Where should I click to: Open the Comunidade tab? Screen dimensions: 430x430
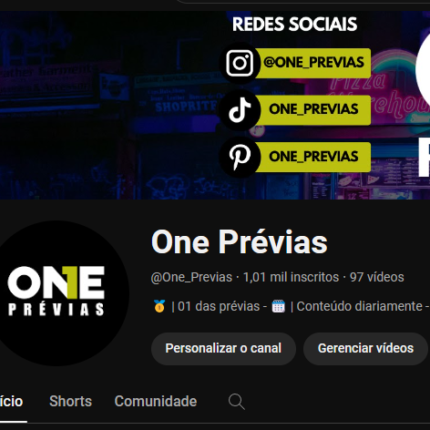[x=156, y=401]
